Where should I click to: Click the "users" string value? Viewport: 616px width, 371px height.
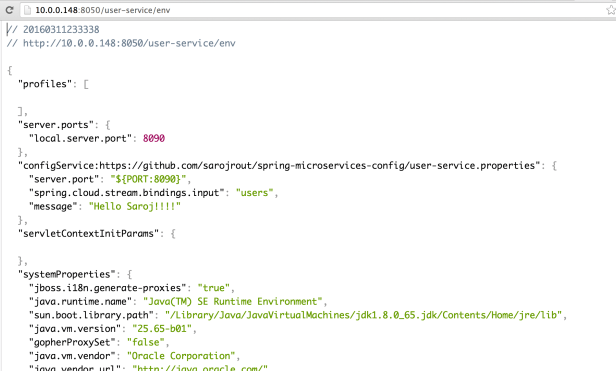coord(254,193)
